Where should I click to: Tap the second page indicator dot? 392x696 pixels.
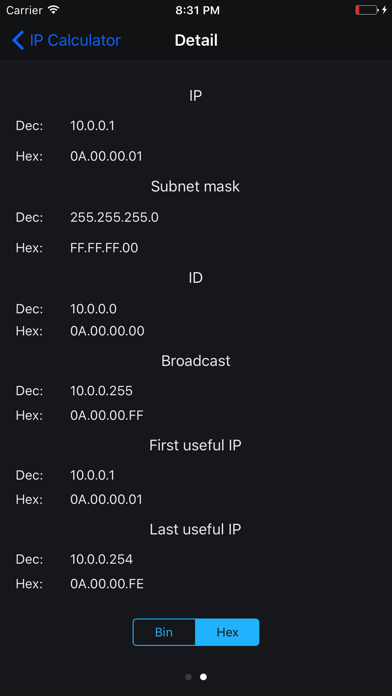pyautogui.click(x=203, y=677)
